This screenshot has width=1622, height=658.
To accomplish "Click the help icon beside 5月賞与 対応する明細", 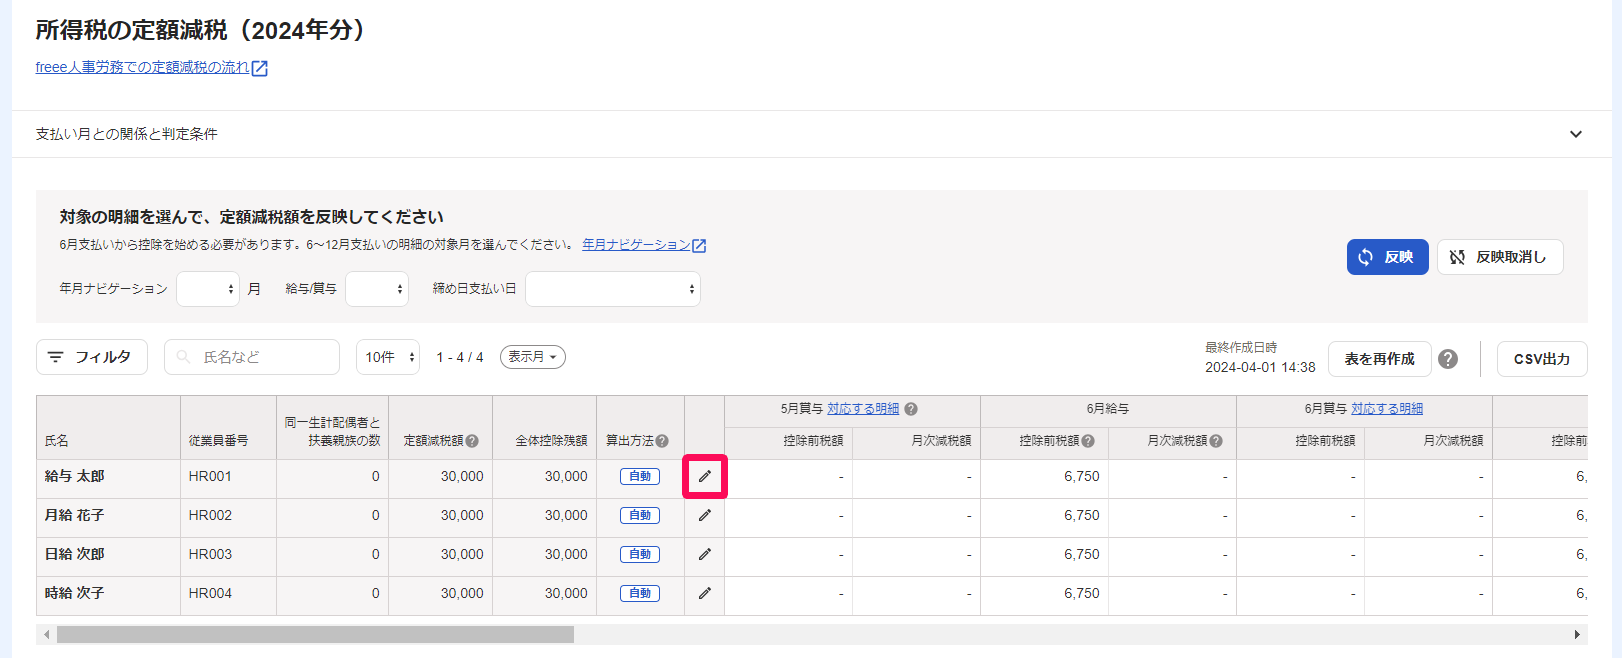I will coord(911,409).
